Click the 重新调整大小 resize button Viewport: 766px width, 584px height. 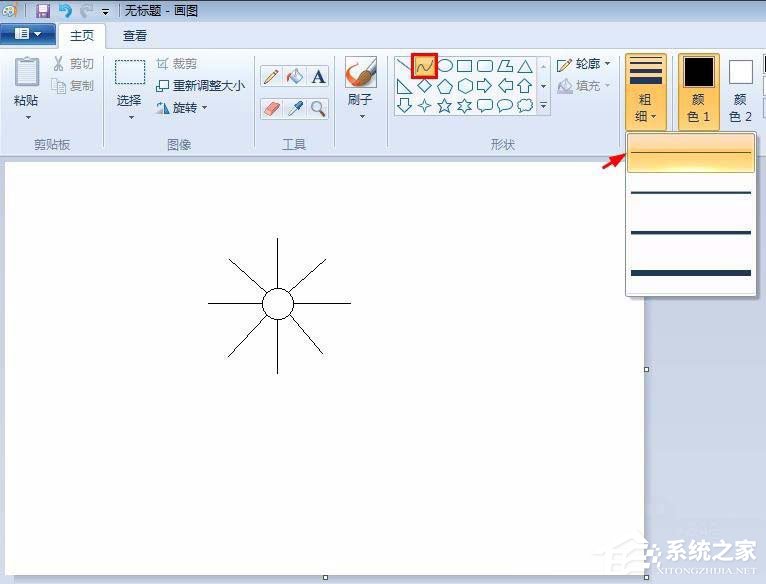[x=200, y=86]
